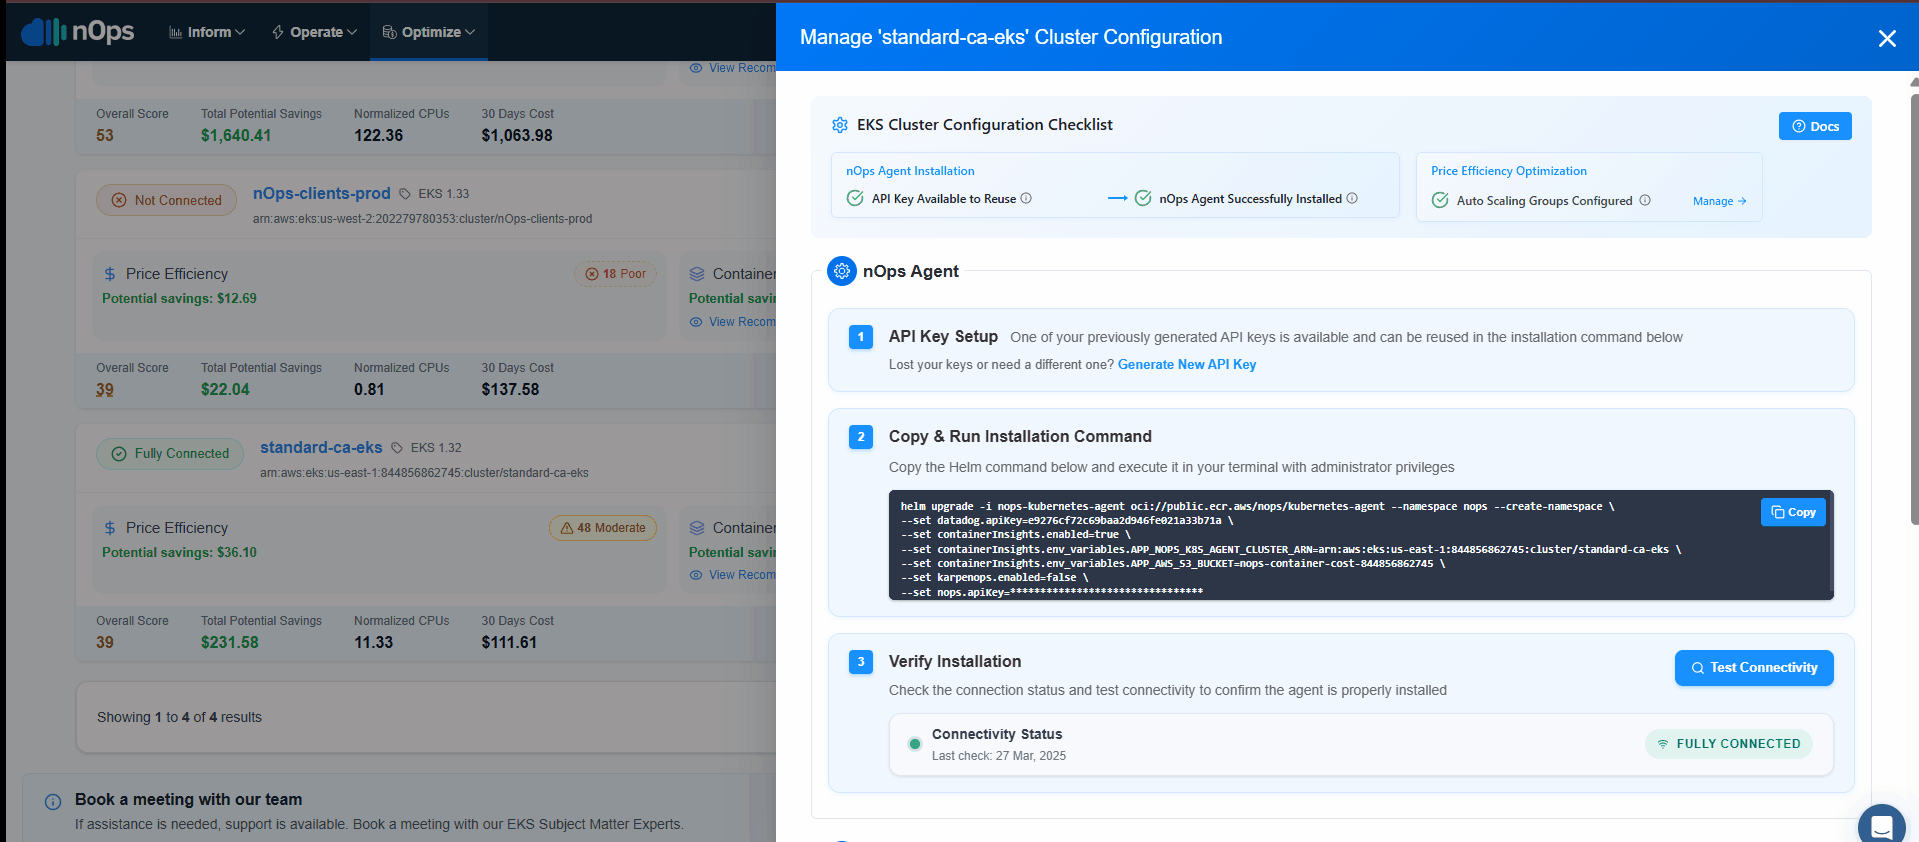Click the Showing 1 to 4 results text
This screenshot has height=842, width=1919.
(179, 717)
